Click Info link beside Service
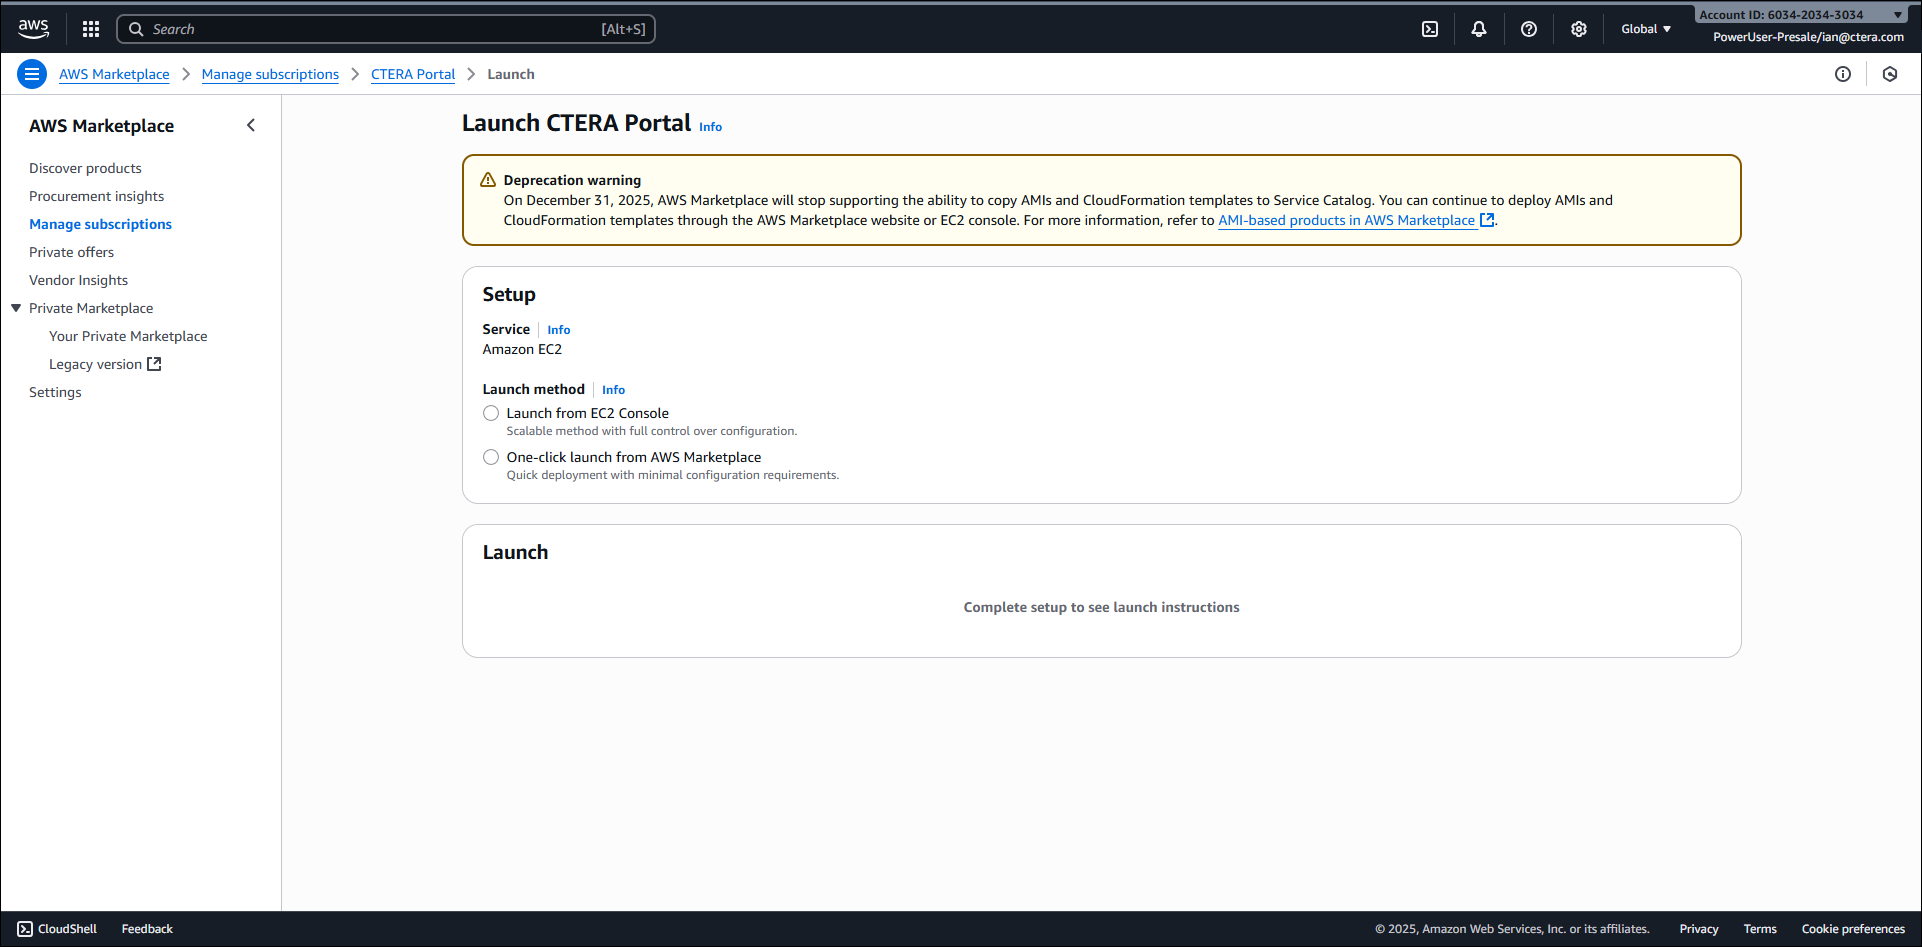Viewport: 1922px width, 947px height. pos(559,330)
